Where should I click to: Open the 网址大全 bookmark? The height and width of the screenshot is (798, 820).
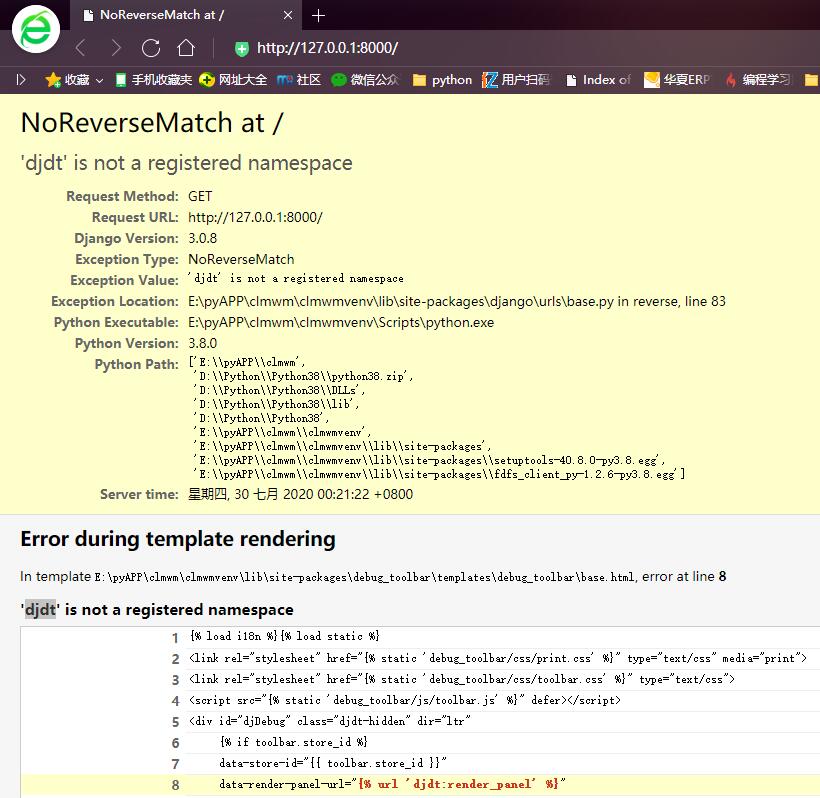click(233, 79)
